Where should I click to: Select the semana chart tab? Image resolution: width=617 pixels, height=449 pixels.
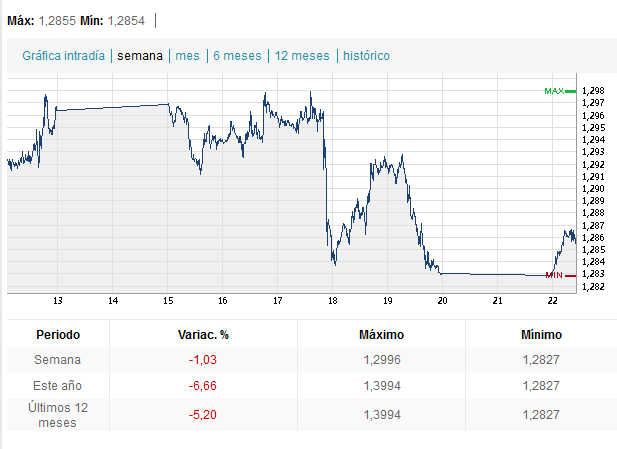(x=139, y=56)
